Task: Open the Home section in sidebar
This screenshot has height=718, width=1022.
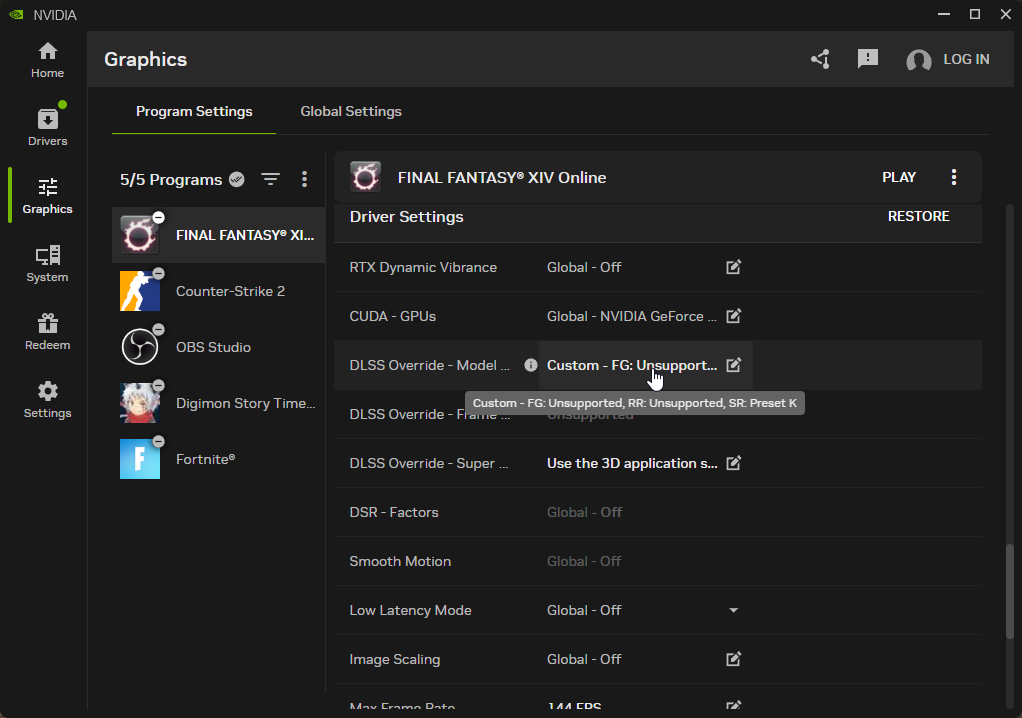Action: [x=47, y=59]
